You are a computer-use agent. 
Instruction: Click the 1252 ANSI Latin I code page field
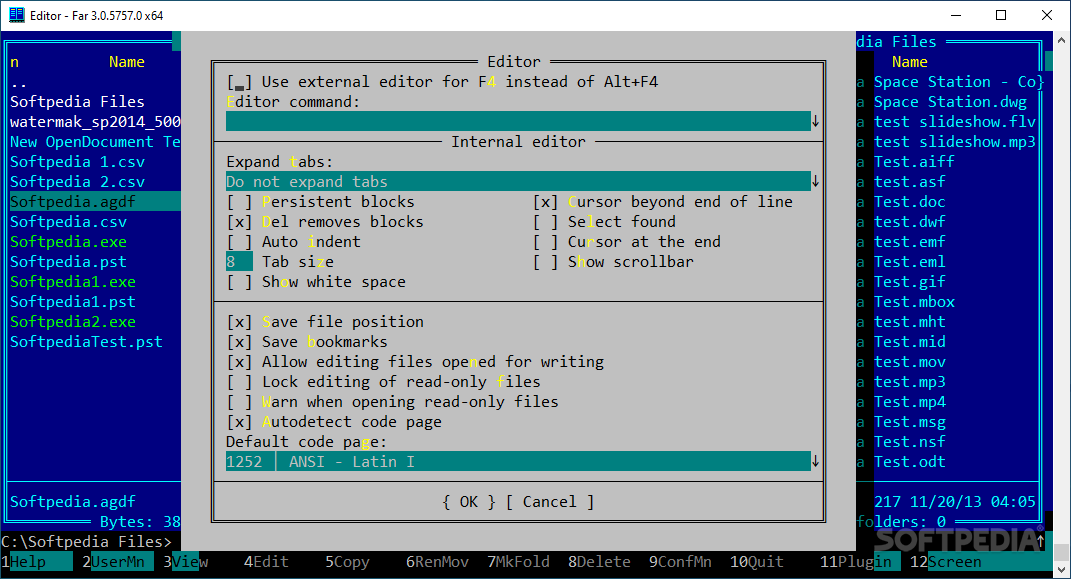pyautogui.click(x=518, y=462)
